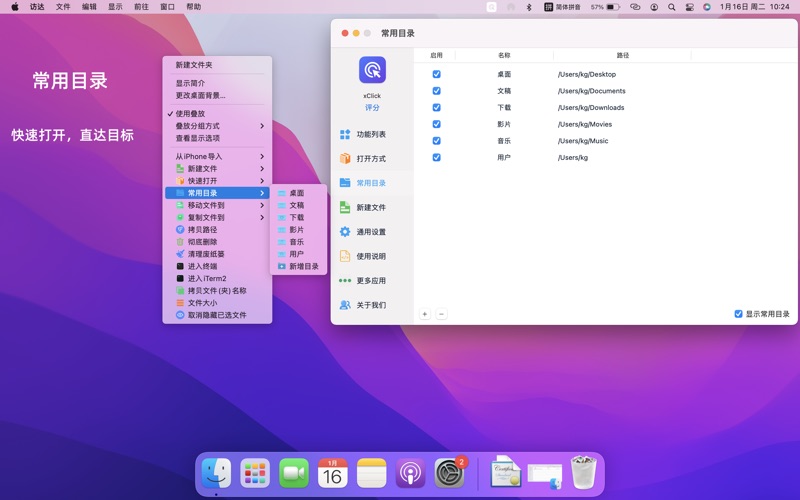Open Launchpad from the Dock
Screen dimensions: 800x500
pos(255,473)
